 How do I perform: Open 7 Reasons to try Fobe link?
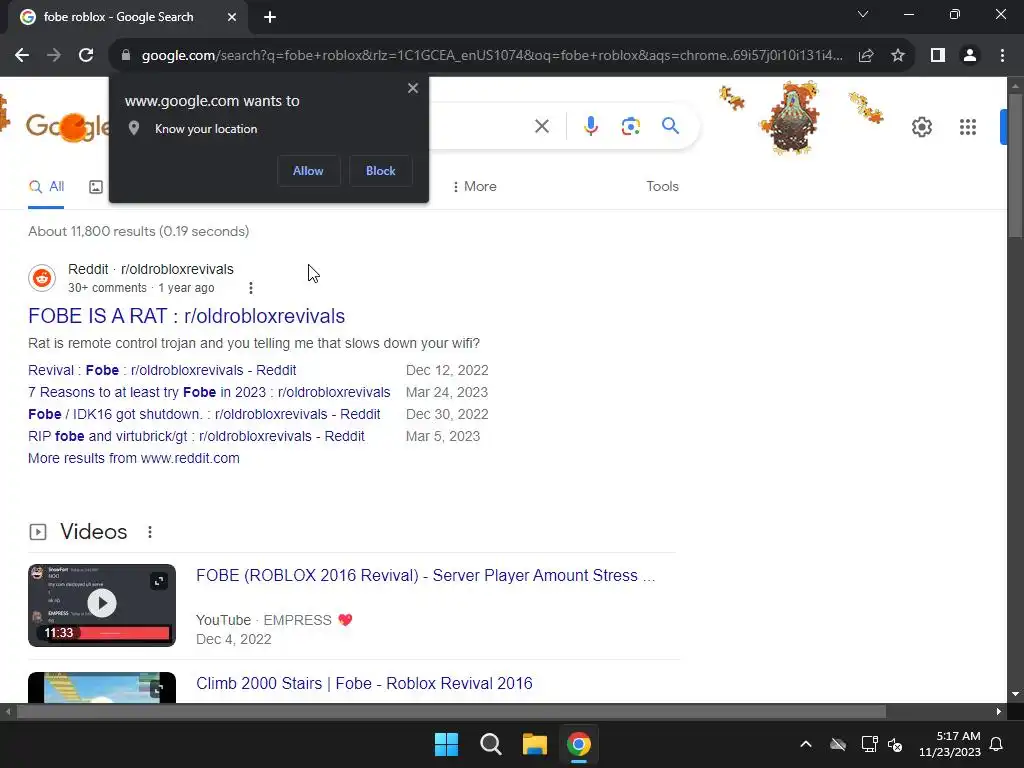(209, 392)
